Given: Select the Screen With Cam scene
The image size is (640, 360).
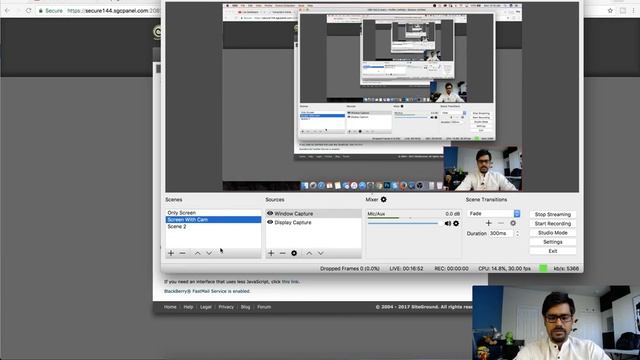Looking at the screenshot, I should click(x=213, y=220).
